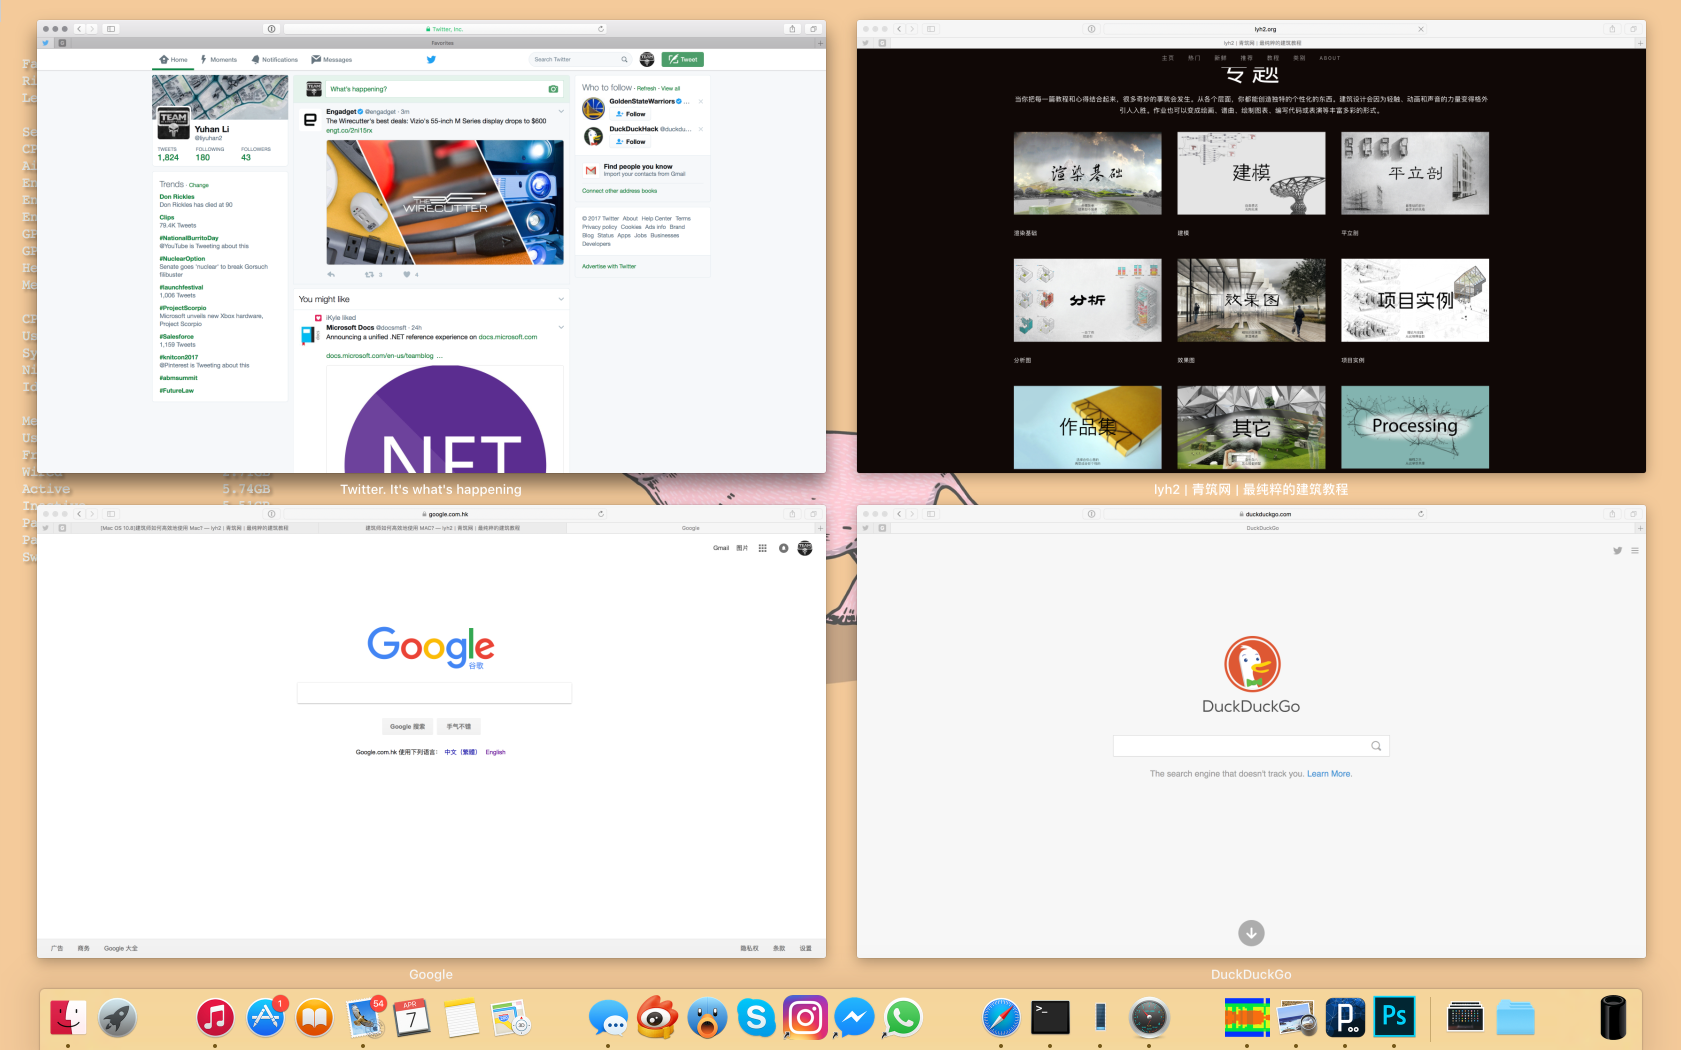
Task: Open the Twitter Home tab
Action: pyautogui.click(x=174, y=59)
